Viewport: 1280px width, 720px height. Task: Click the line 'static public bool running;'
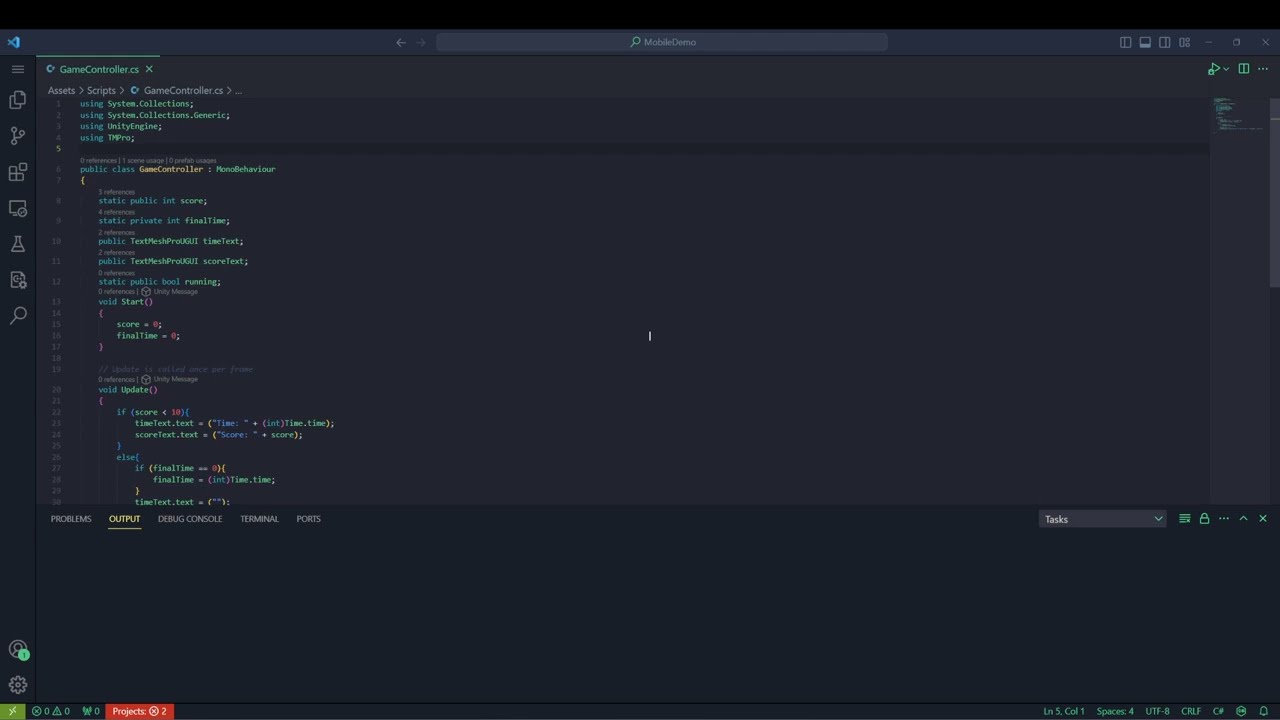160,282
